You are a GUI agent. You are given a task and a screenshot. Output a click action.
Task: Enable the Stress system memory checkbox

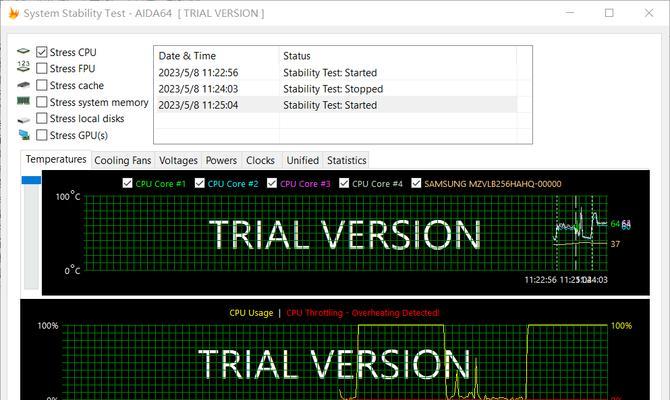41,102
